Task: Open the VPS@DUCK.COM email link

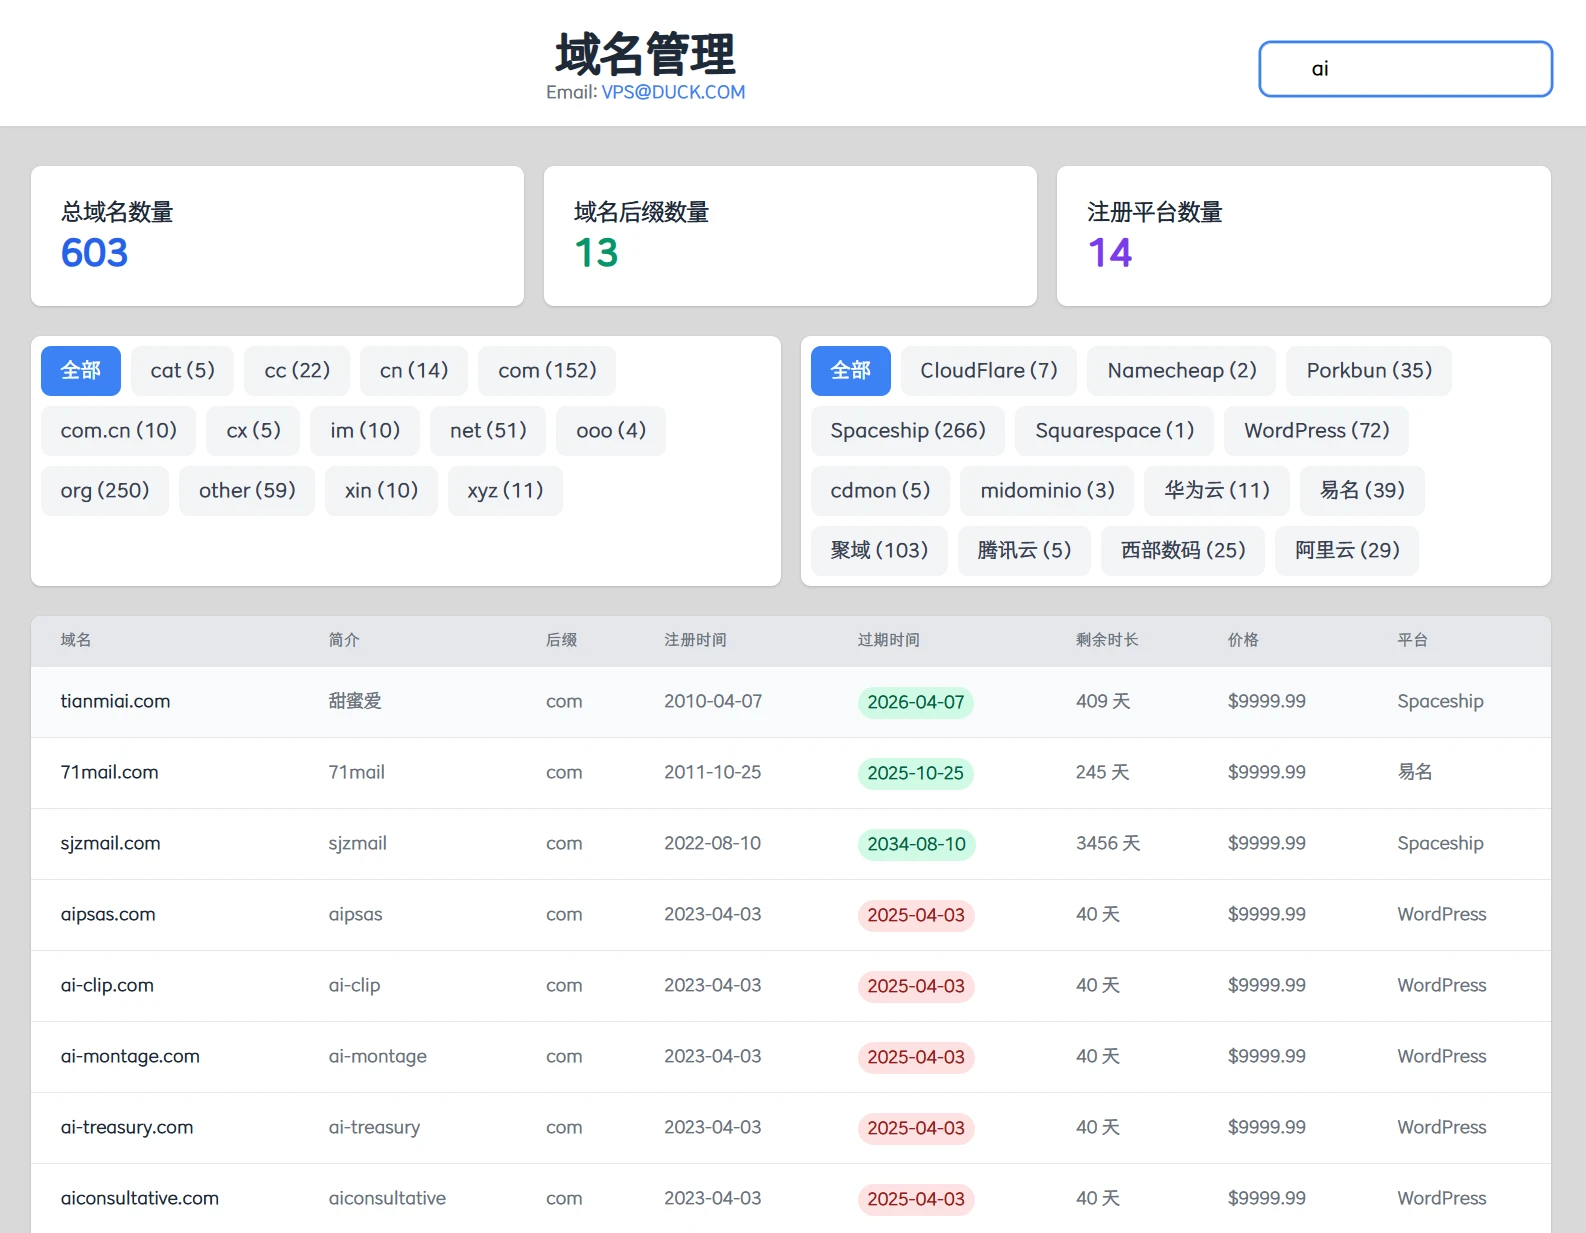Action: 673,92
